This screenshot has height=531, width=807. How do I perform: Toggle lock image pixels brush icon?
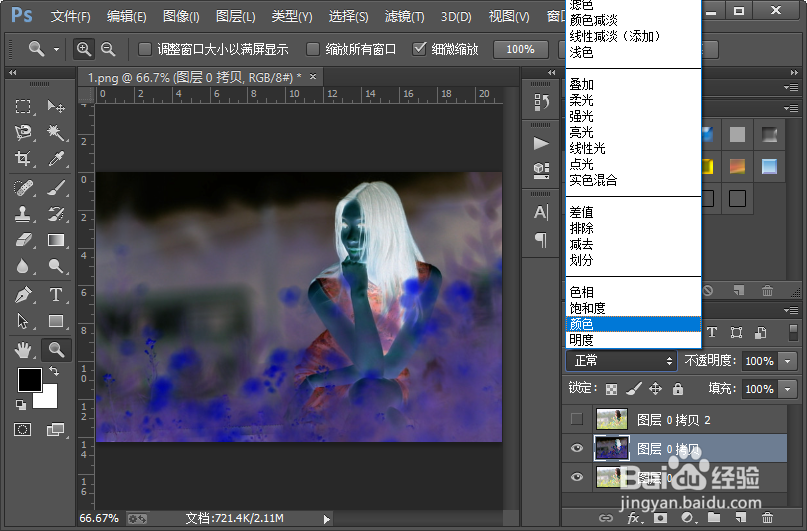(x=634, y=389)
